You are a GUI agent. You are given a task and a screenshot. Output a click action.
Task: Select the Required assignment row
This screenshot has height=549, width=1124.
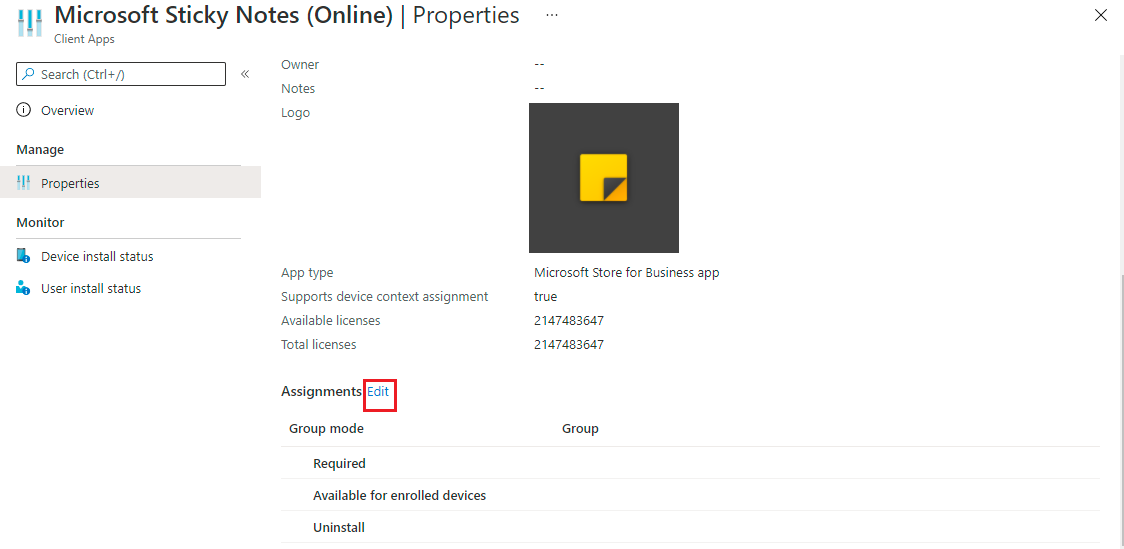690,463
